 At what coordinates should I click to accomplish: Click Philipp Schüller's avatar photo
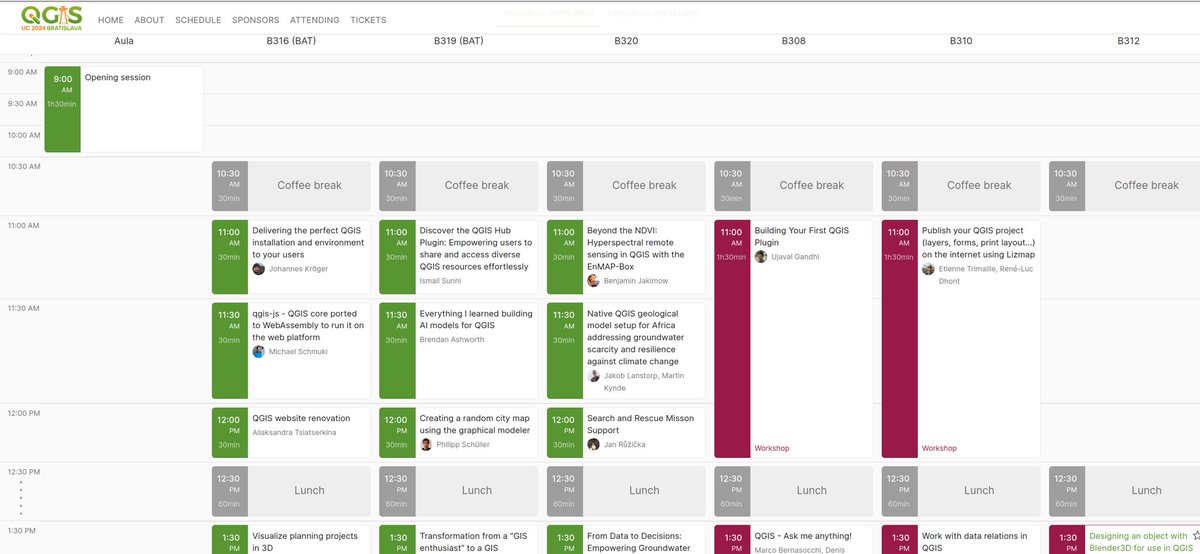[x=426, y=445]
